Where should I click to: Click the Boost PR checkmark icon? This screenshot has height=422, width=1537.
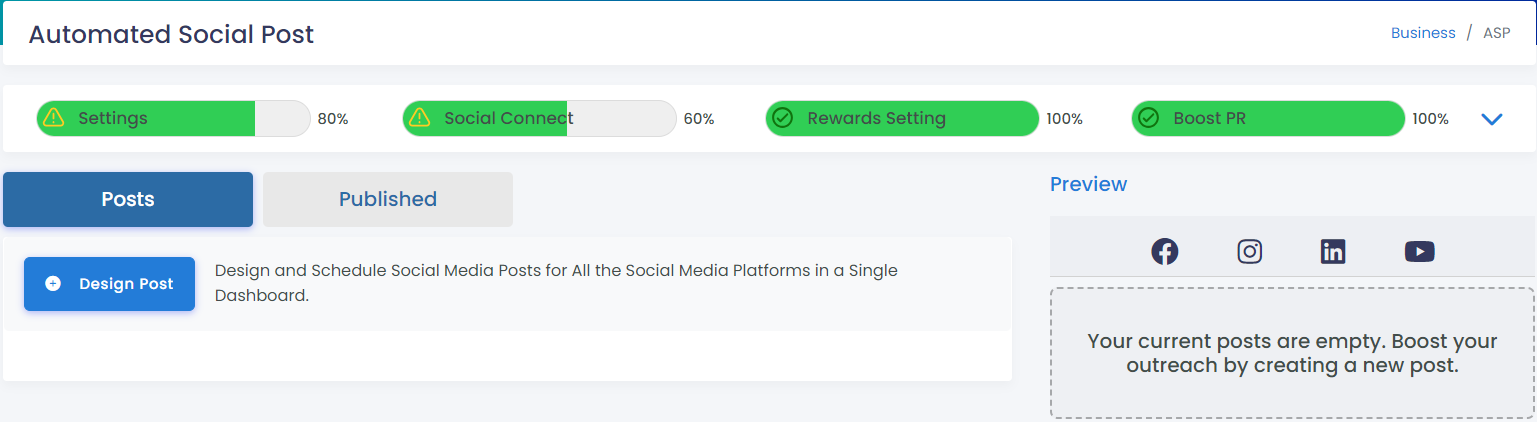(x=1149, y=118)
